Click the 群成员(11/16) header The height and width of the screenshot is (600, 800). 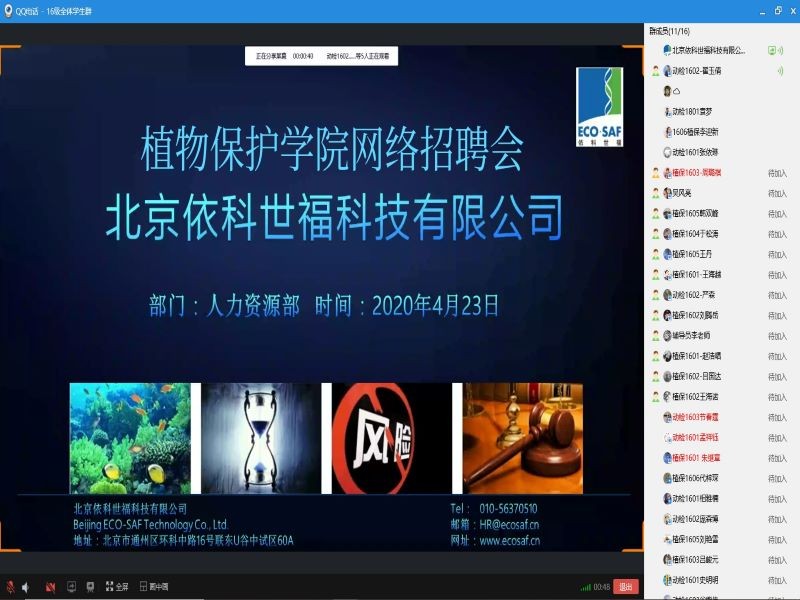tap(669, 31)
